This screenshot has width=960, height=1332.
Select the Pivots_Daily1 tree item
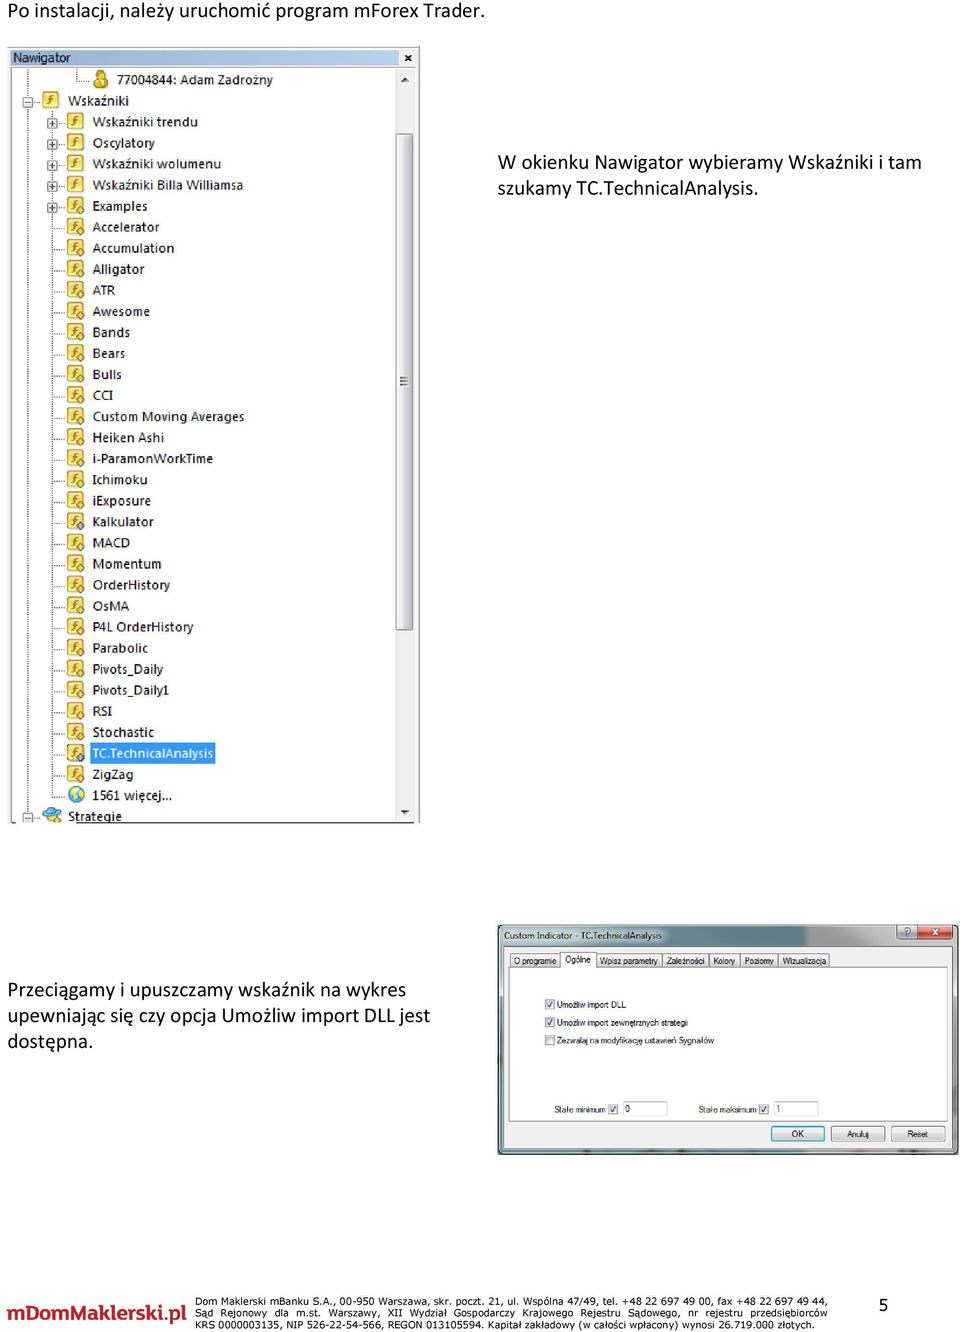[x=131, y=690]
